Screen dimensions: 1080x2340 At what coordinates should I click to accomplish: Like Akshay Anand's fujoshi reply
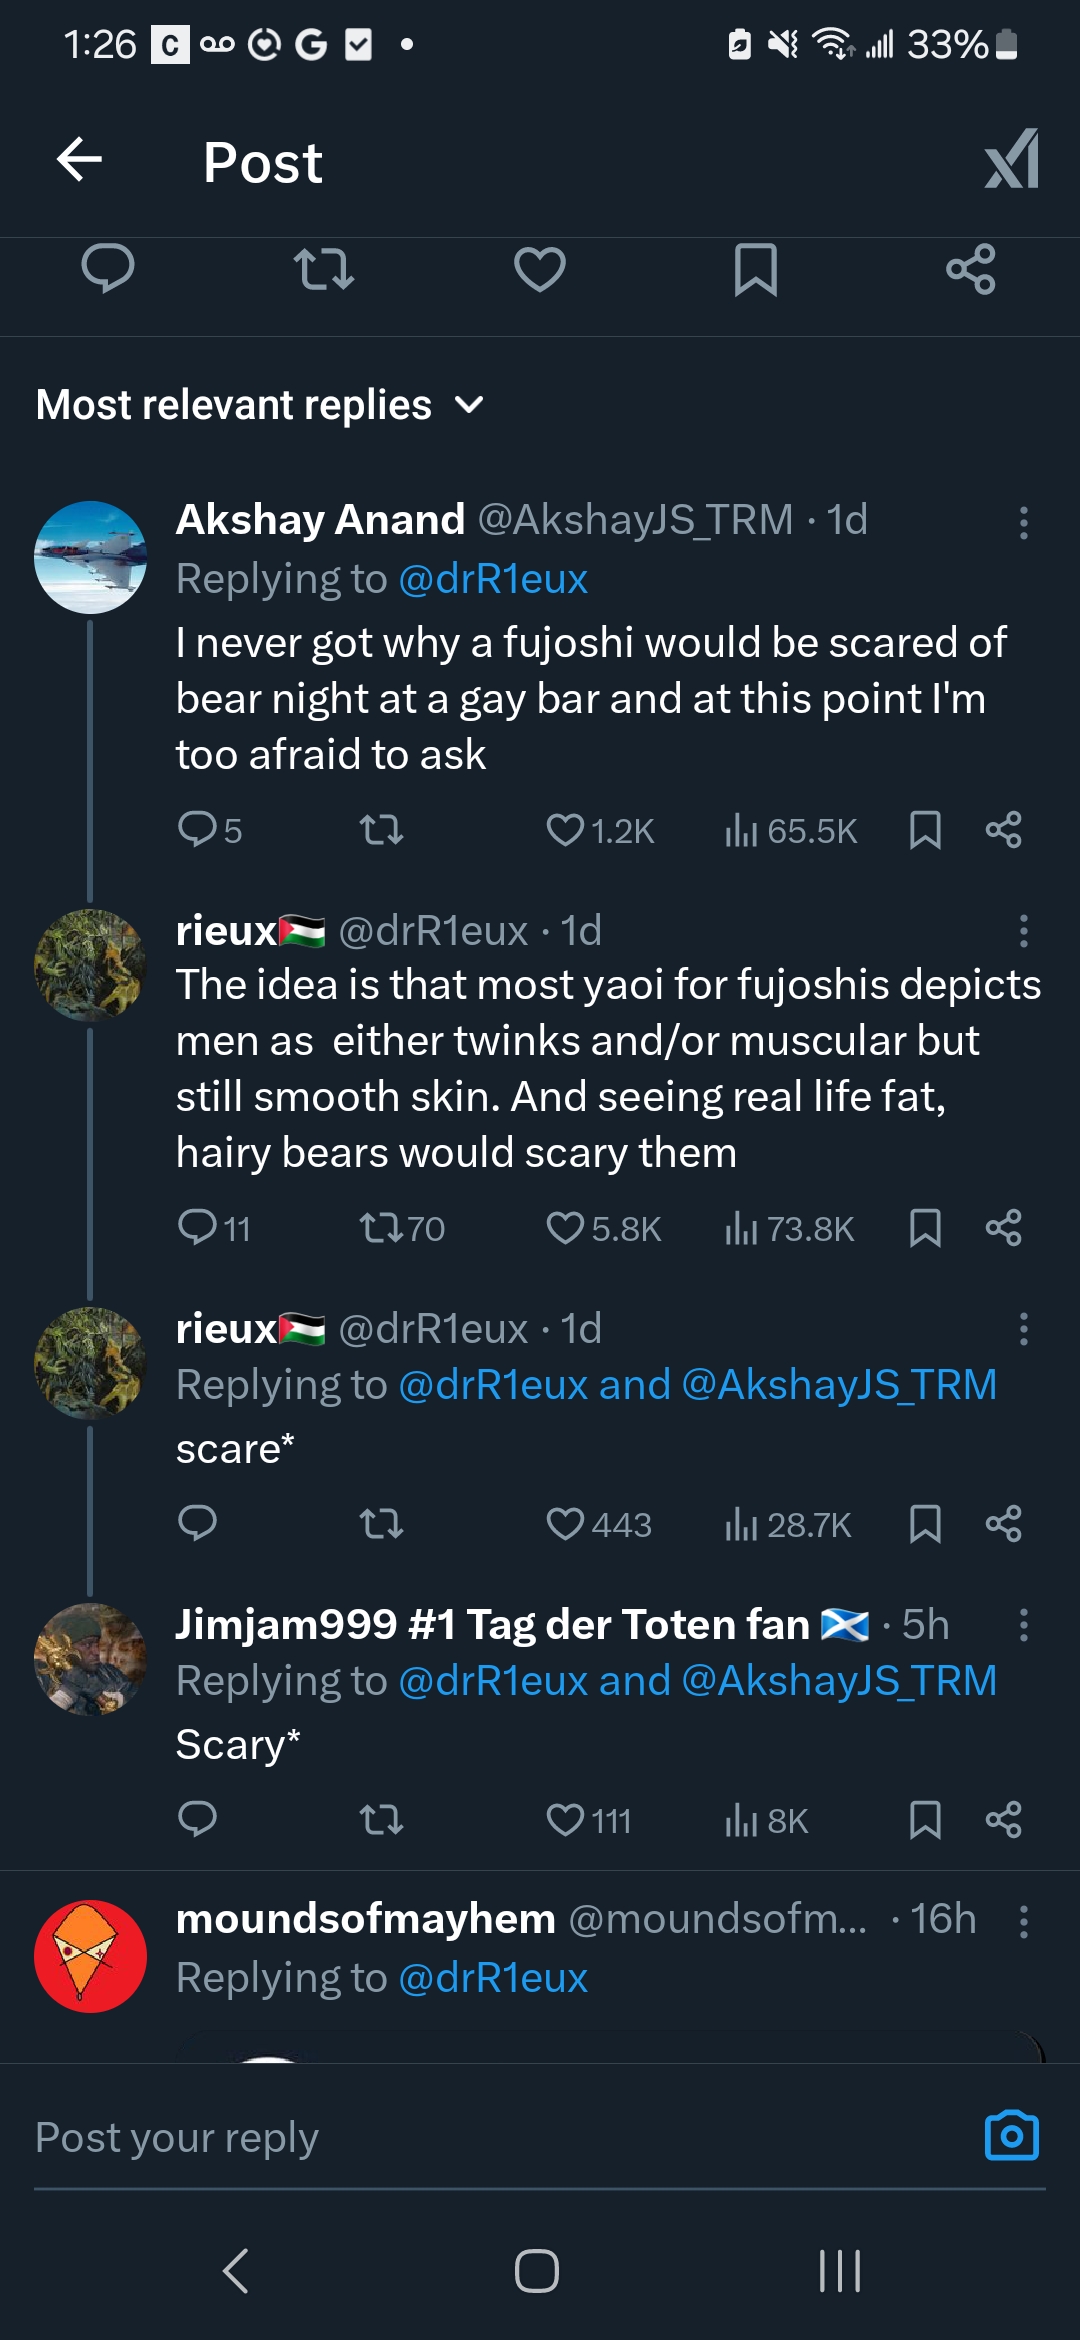[566, 830]
